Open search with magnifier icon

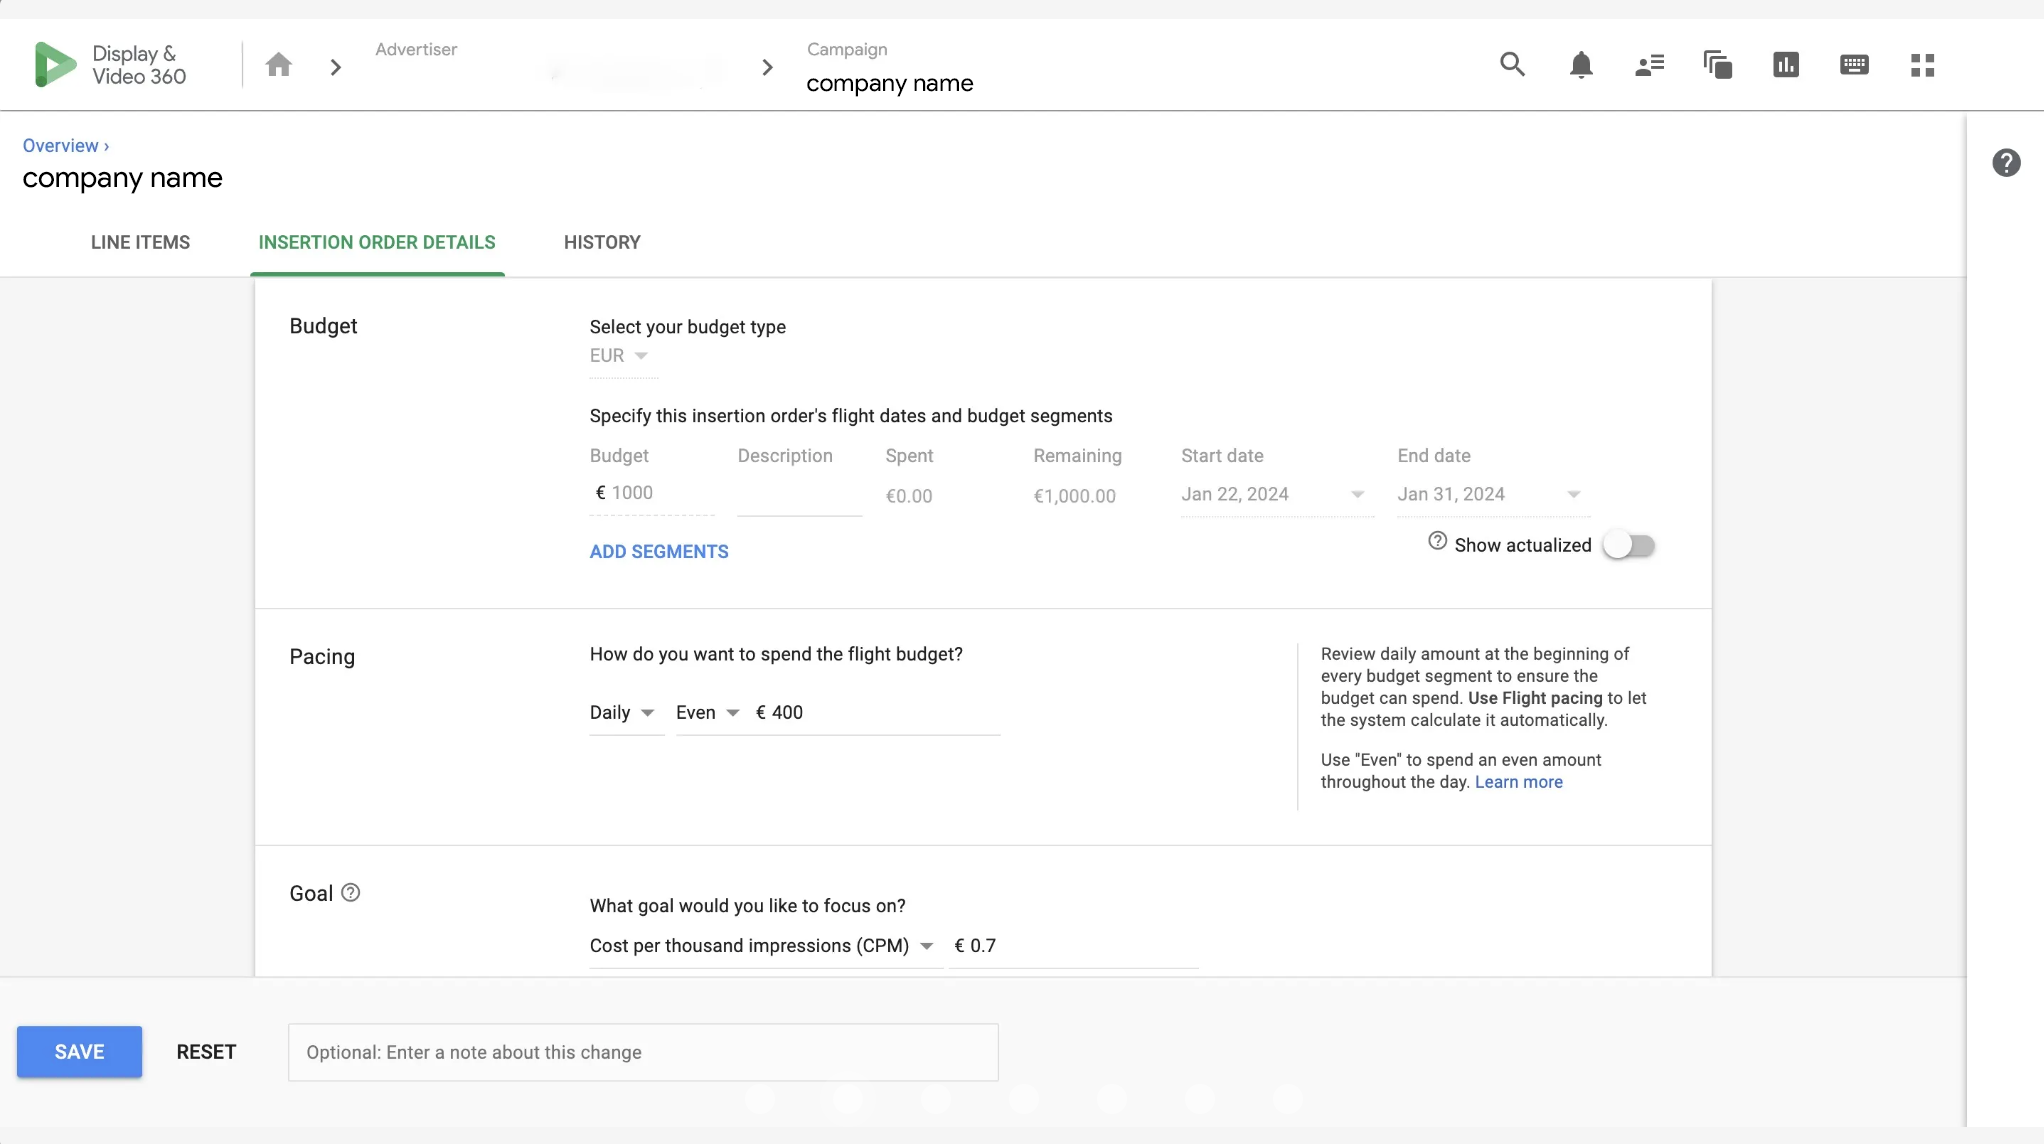[1512, 65]
